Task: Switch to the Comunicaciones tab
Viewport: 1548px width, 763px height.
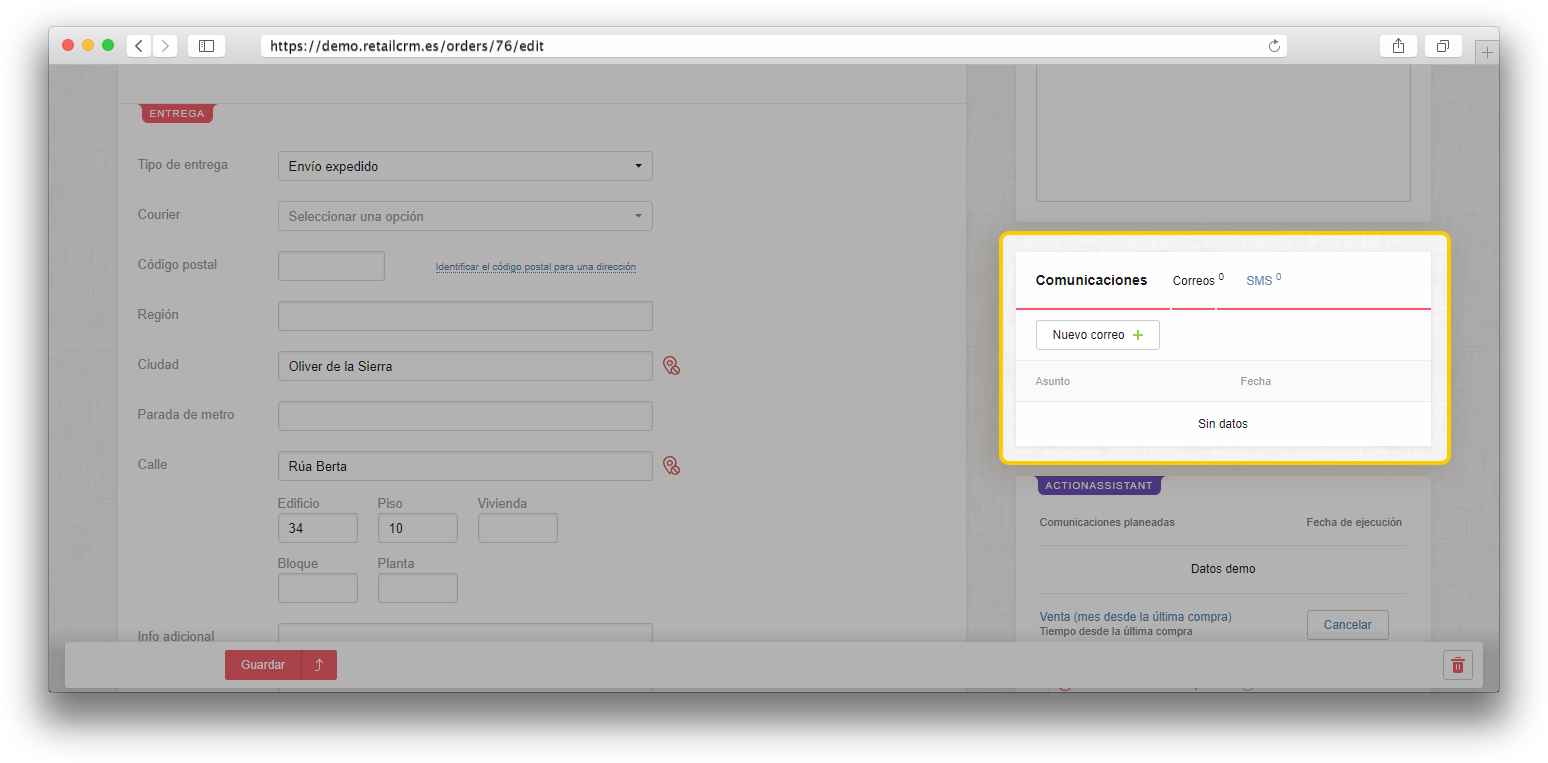Action: click(x=1091, y=280)
